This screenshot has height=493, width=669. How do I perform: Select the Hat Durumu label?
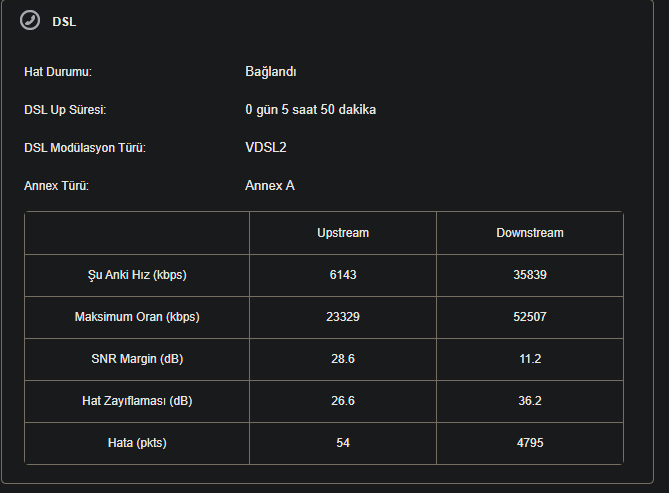click(58, 72)
